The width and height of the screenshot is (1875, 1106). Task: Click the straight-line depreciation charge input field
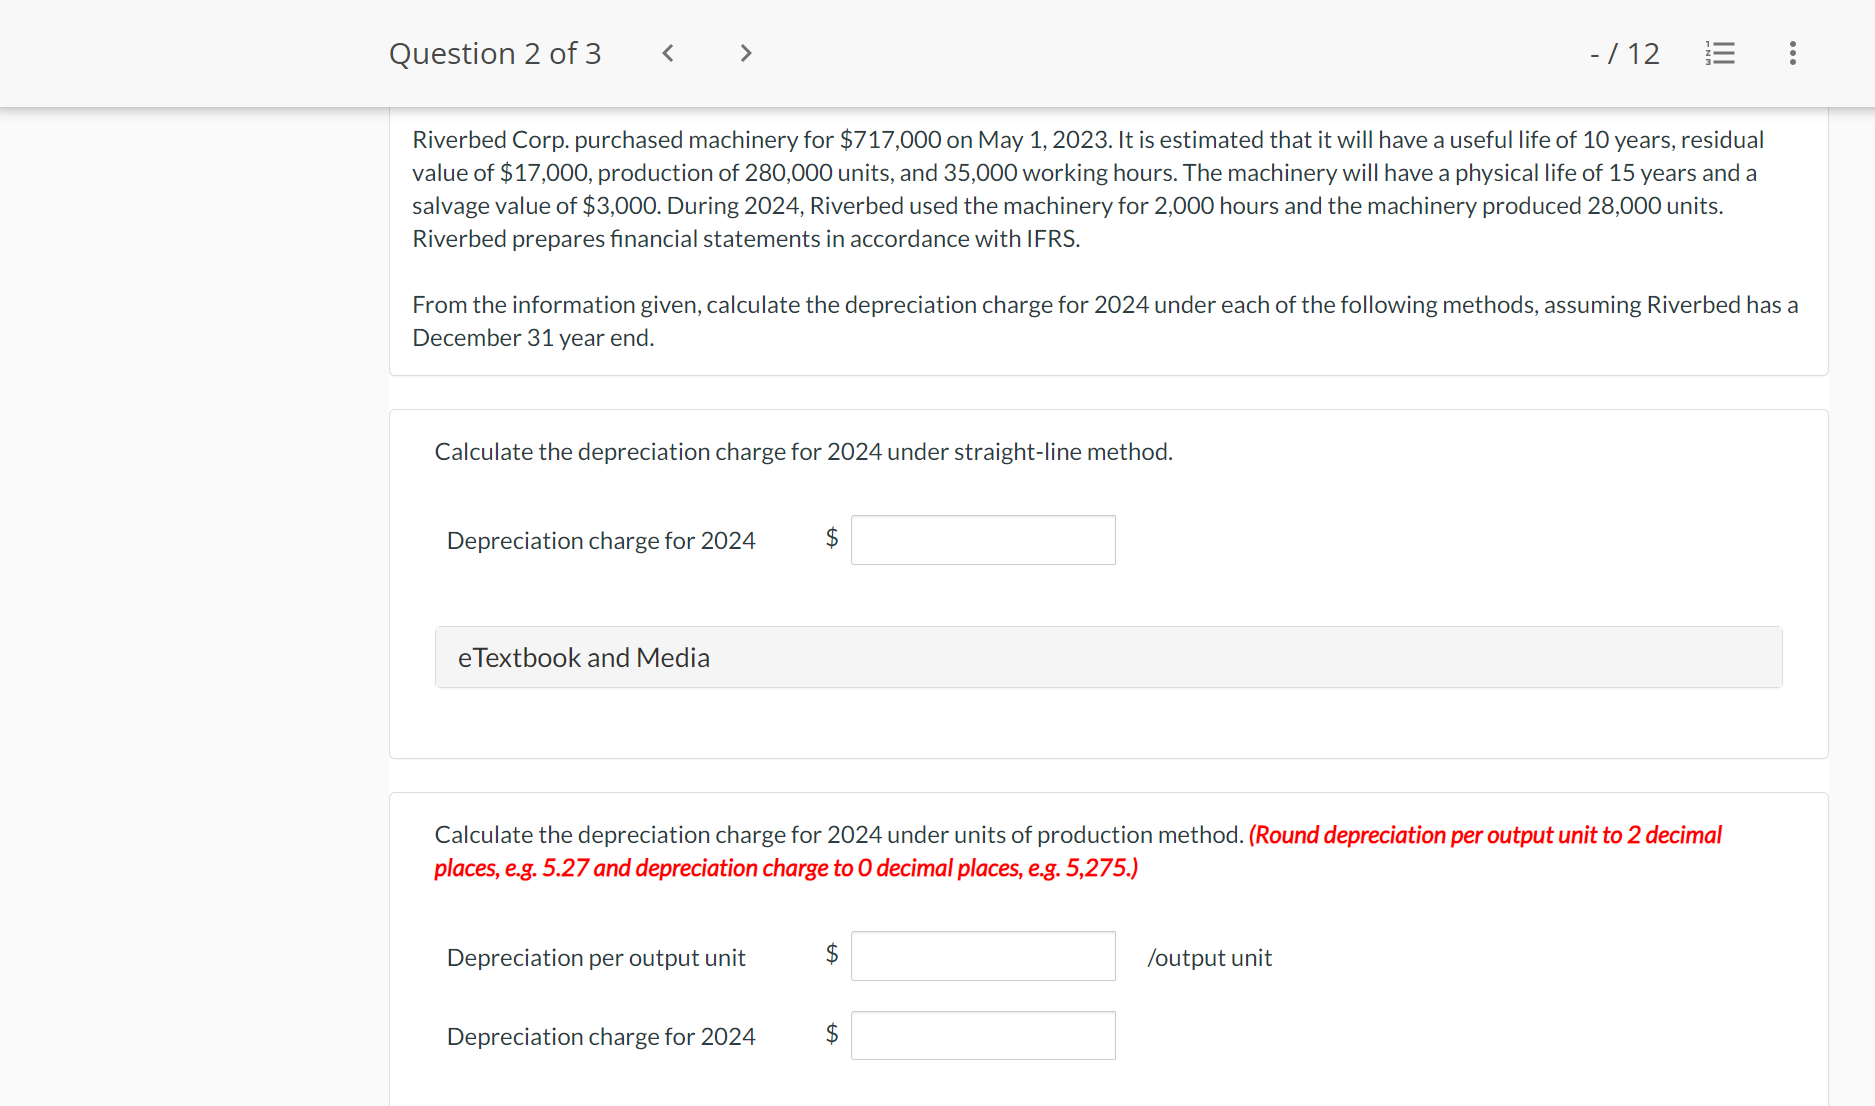pos(982,539)
